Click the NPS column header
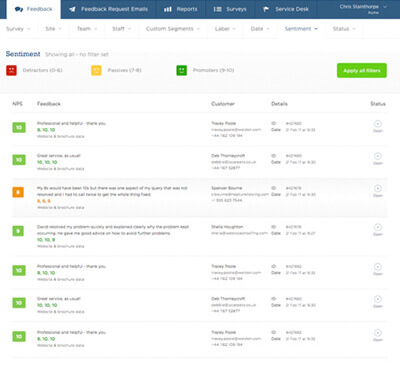Screen dimensions: 400x368 (17, 104)
